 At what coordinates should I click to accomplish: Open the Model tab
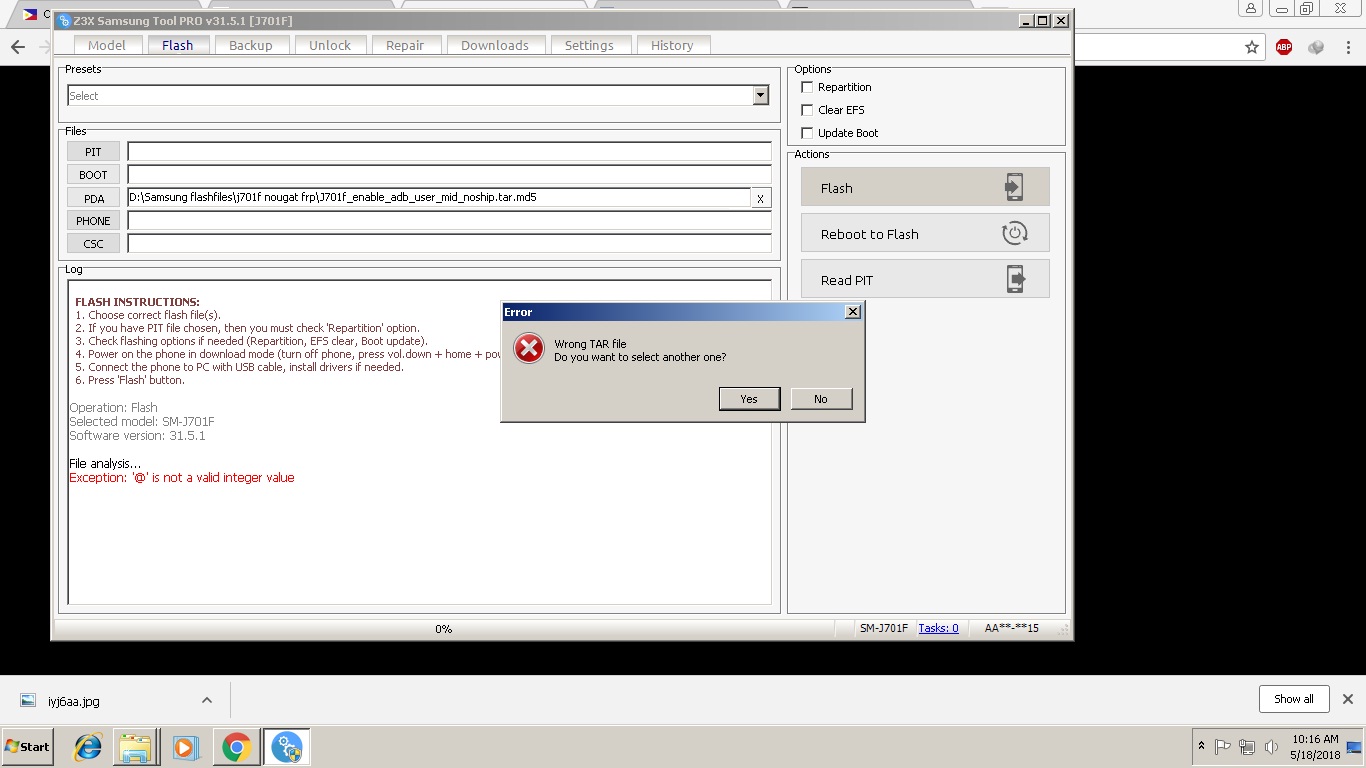107,45
